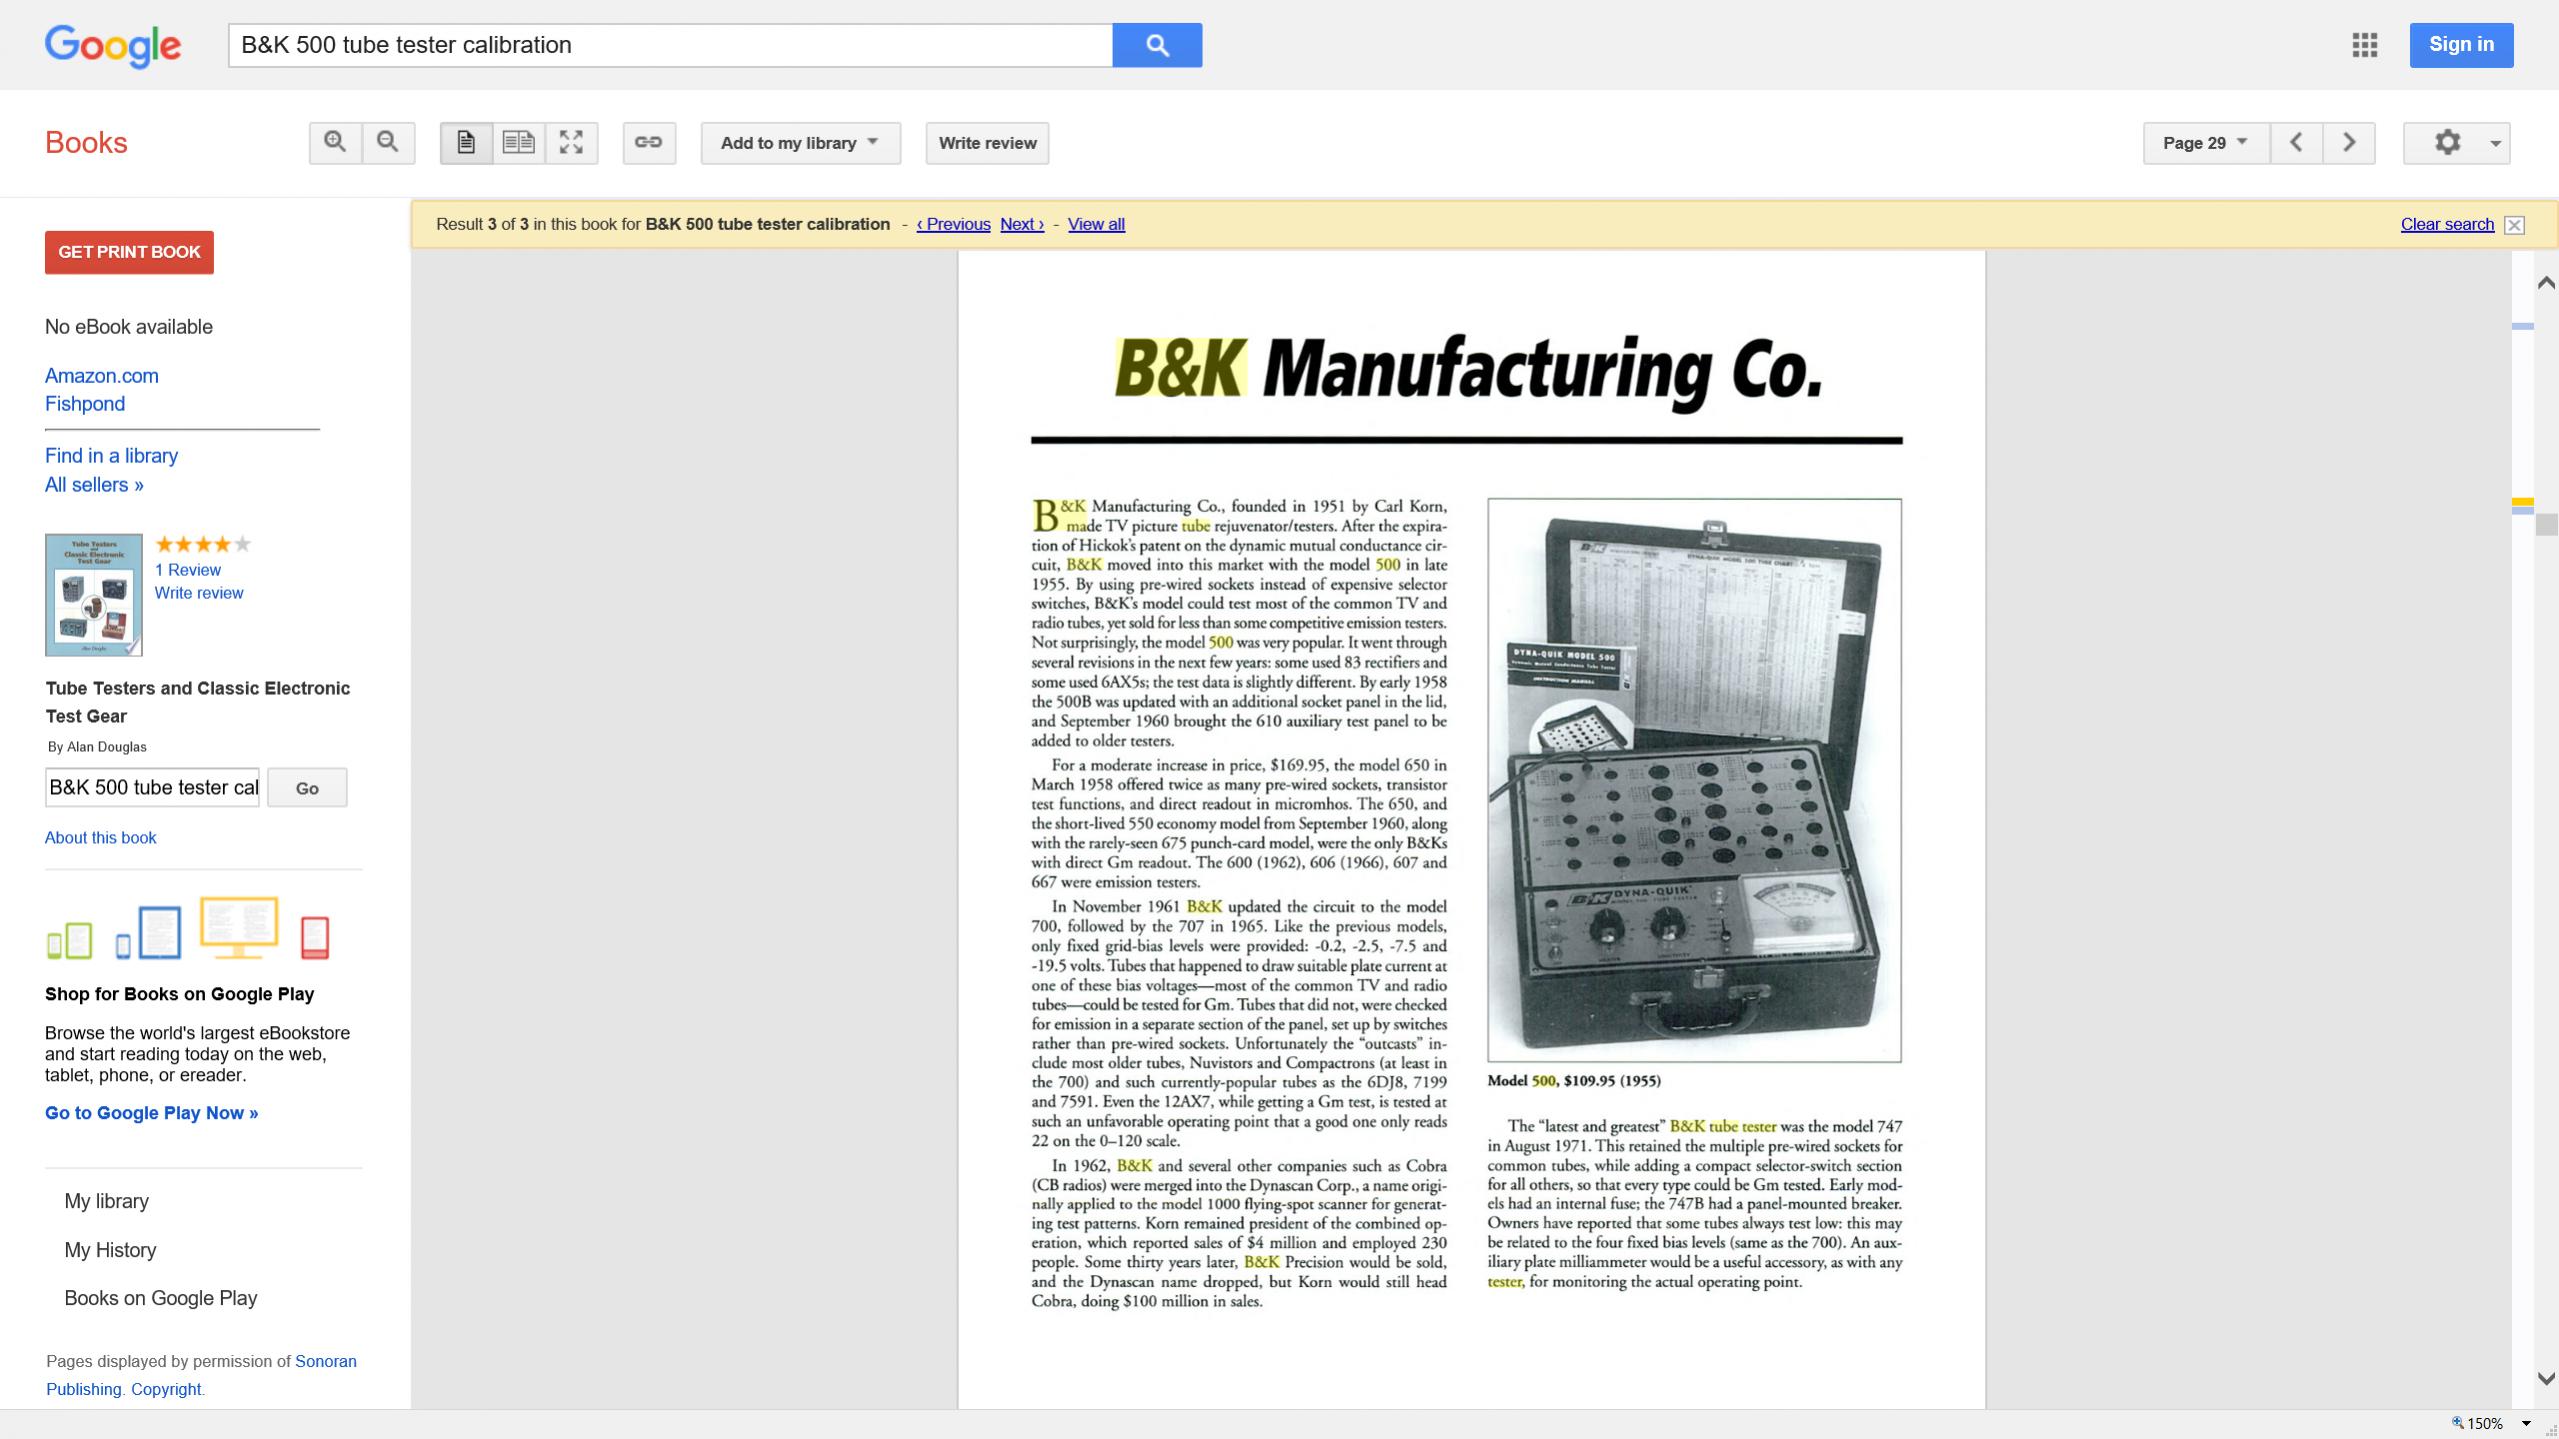
Task: Open Books on Google Play
Action: (x=161, y=1298)
